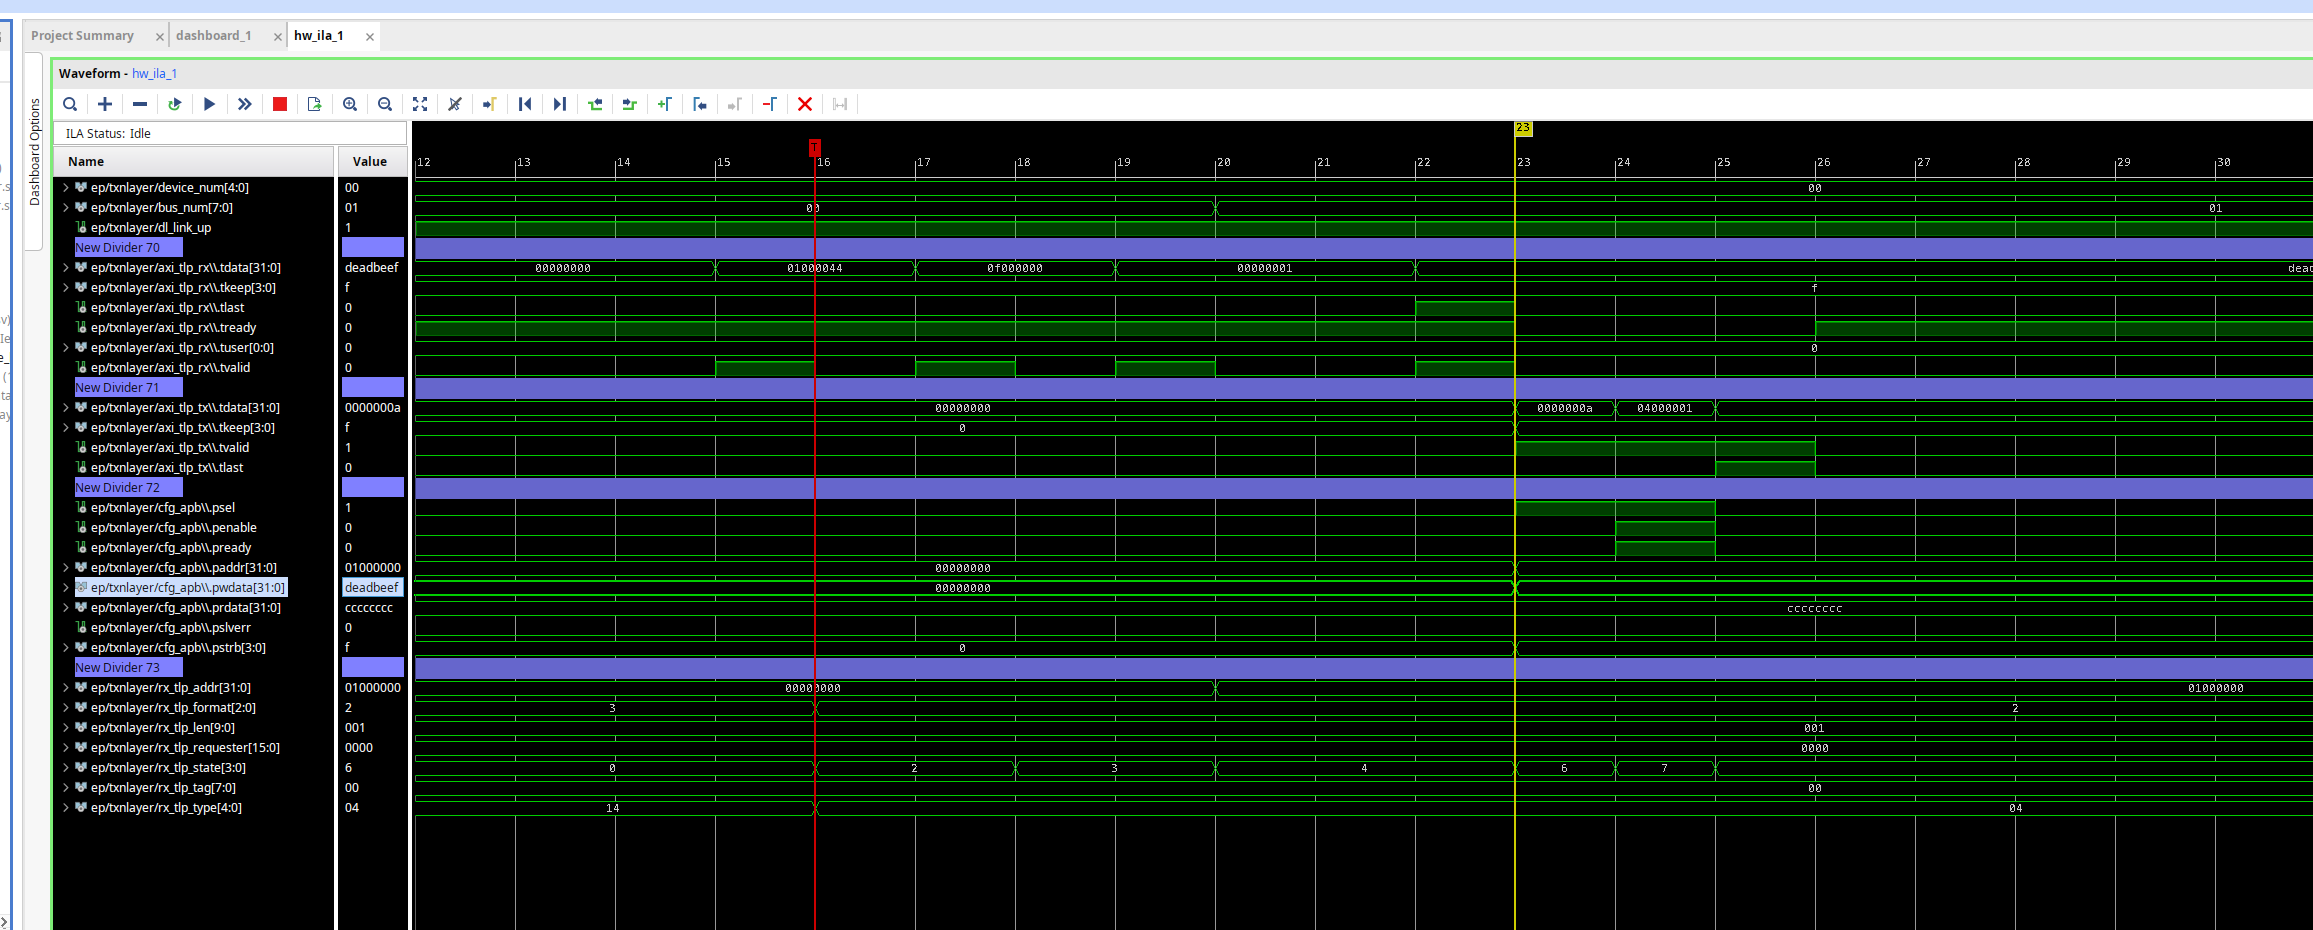The image size is (2313, 930).
Task: Expand the axi_tlp_rx tdata[31:0] signal
Action: click(x=66, y=268)
